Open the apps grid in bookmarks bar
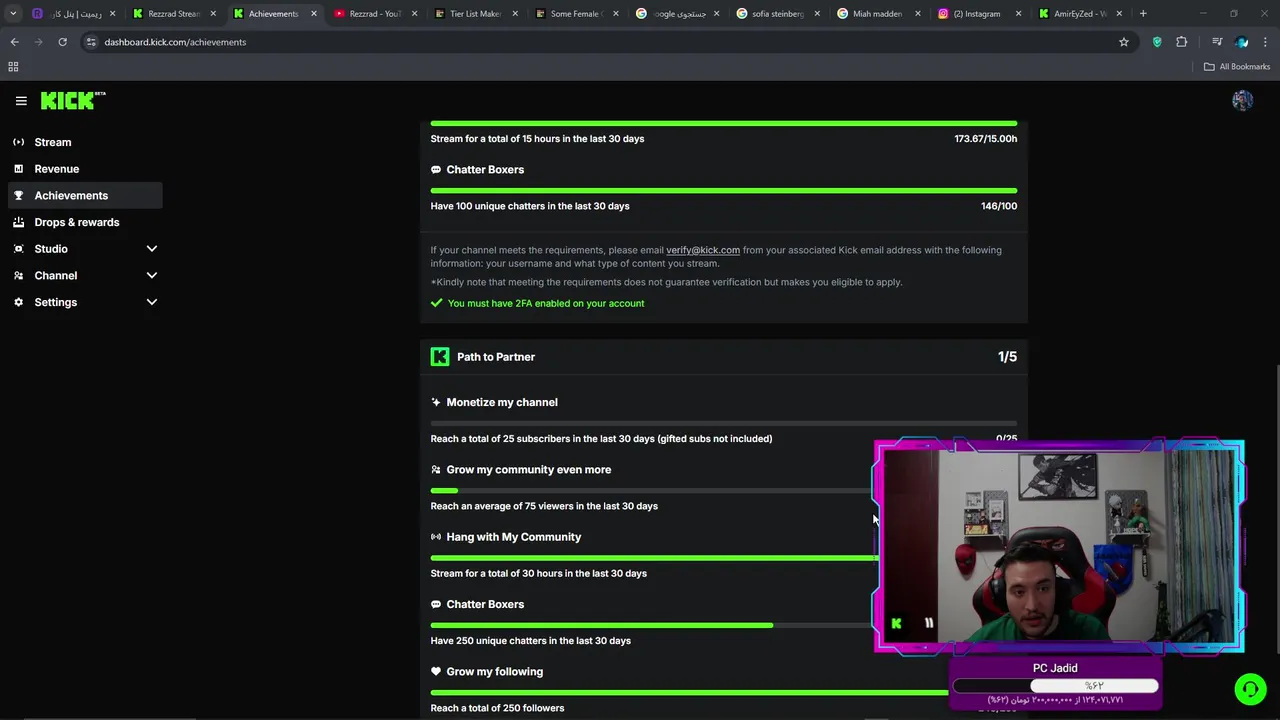The width and height of the screenshot is (1280, 720). (x=13, y=67)
